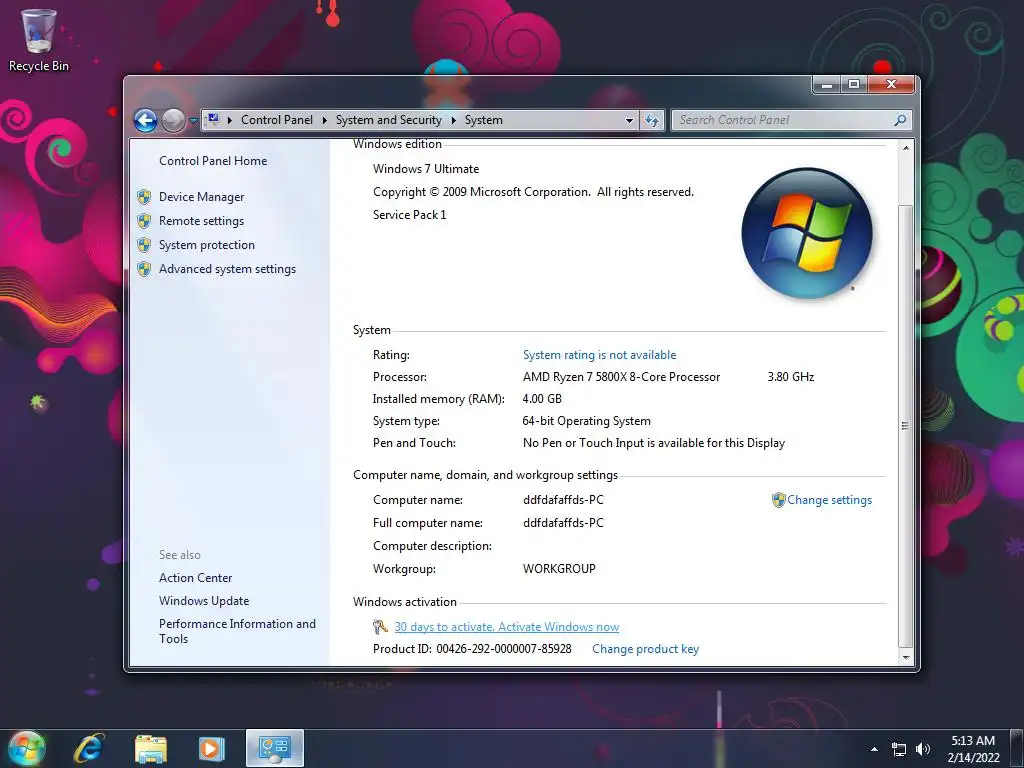Click the shield icon beside Remote settings

pyautogui.click(x=144, y=221)
